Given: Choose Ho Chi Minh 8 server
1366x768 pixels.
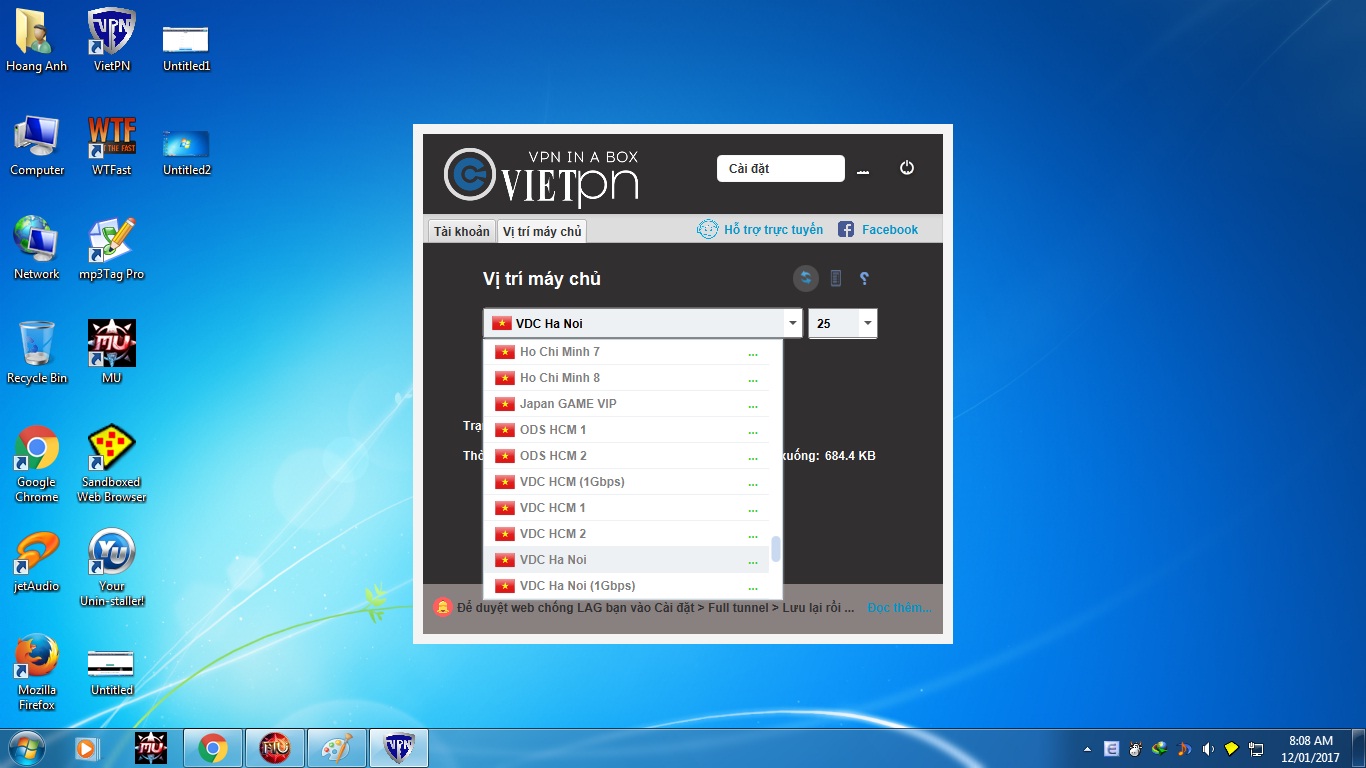Looking at the screenshot, I should point(627,378).
